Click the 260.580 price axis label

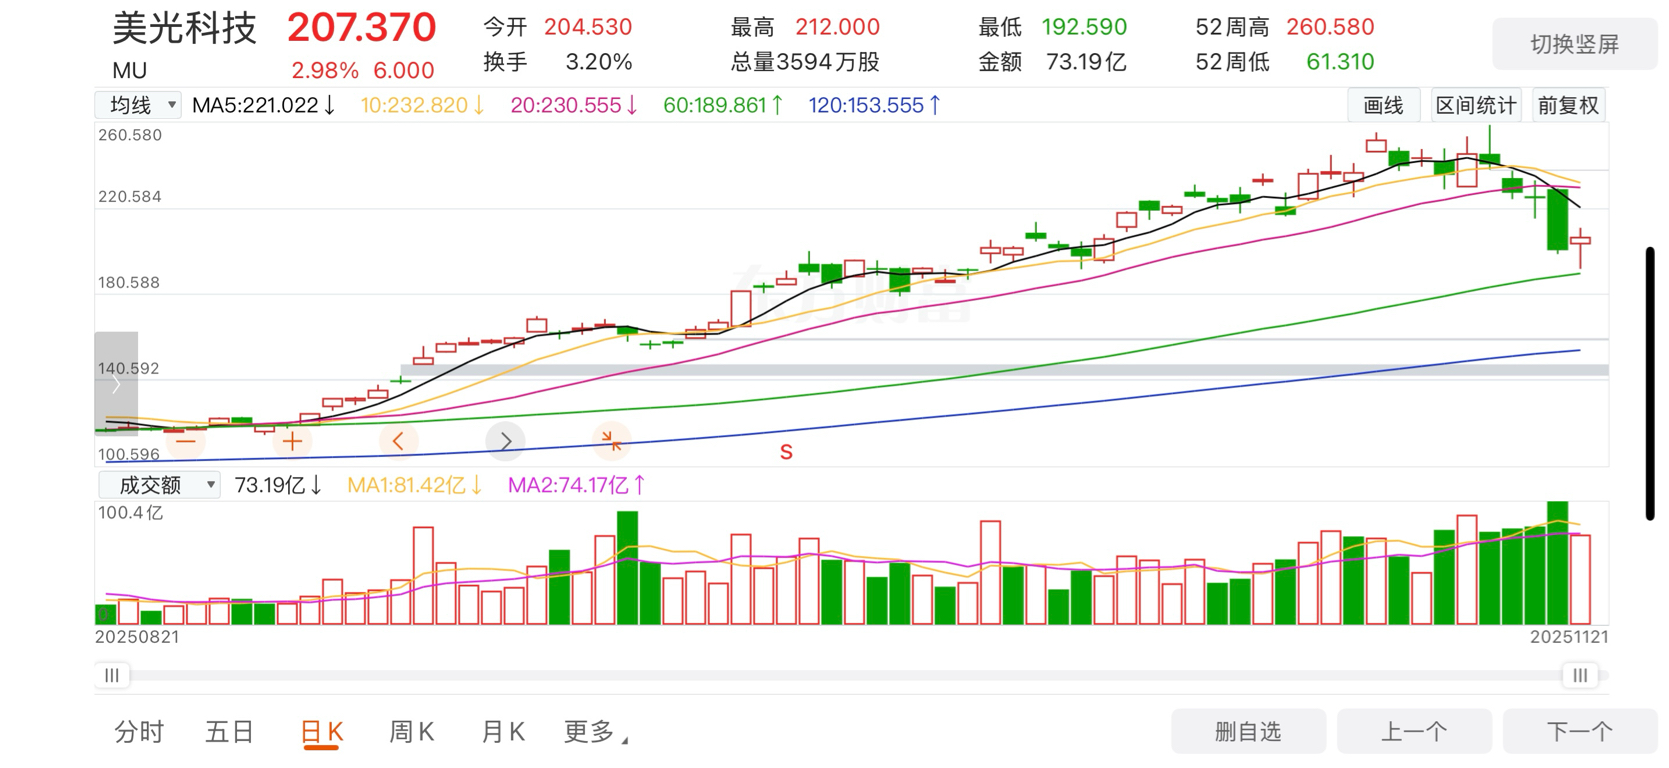[x=130, y=135]
